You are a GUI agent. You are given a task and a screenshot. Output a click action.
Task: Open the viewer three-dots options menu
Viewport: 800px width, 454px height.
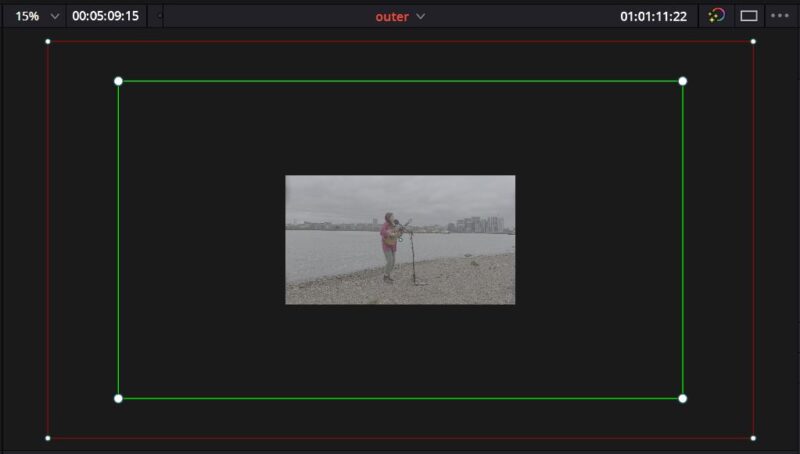(780, 16)
